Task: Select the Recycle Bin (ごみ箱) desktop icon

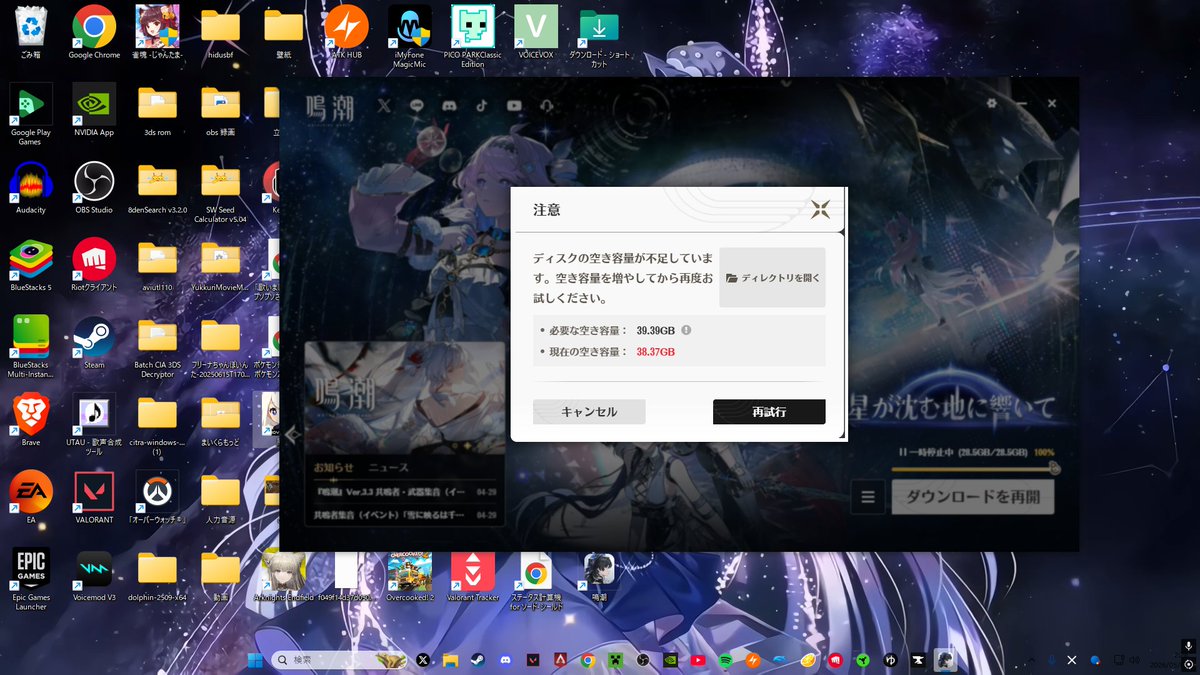Action: 31,34
